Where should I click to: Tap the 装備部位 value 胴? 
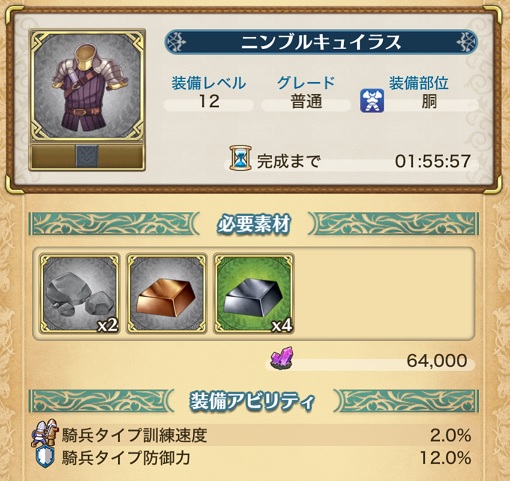(x=429, y=101)
